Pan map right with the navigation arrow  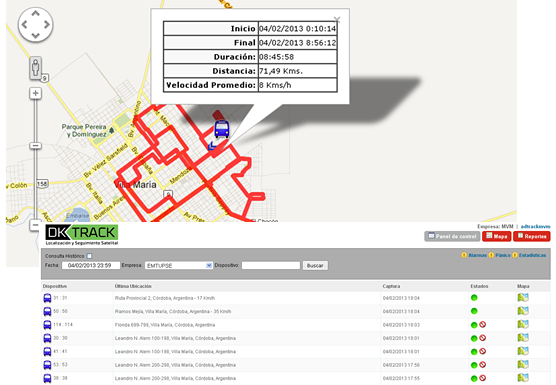click(47, 24)
